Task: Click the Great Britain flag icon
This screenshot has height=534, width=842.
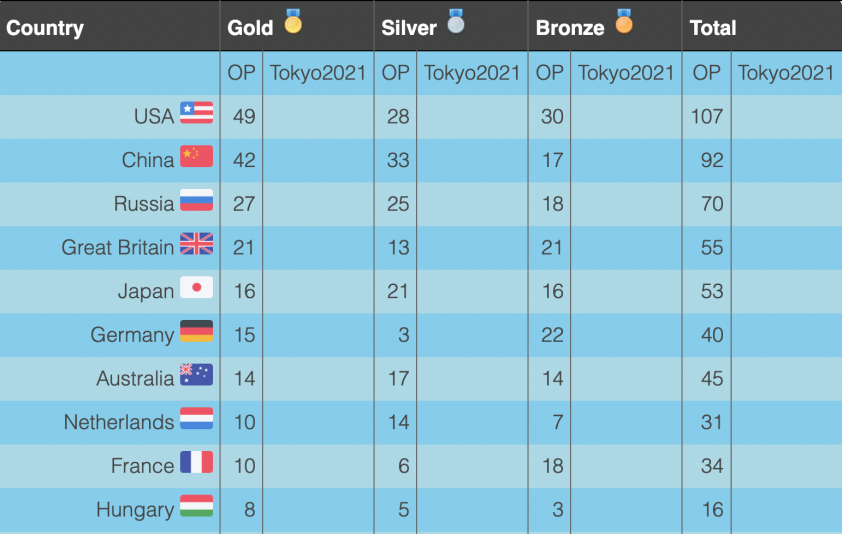Action: 197,244
